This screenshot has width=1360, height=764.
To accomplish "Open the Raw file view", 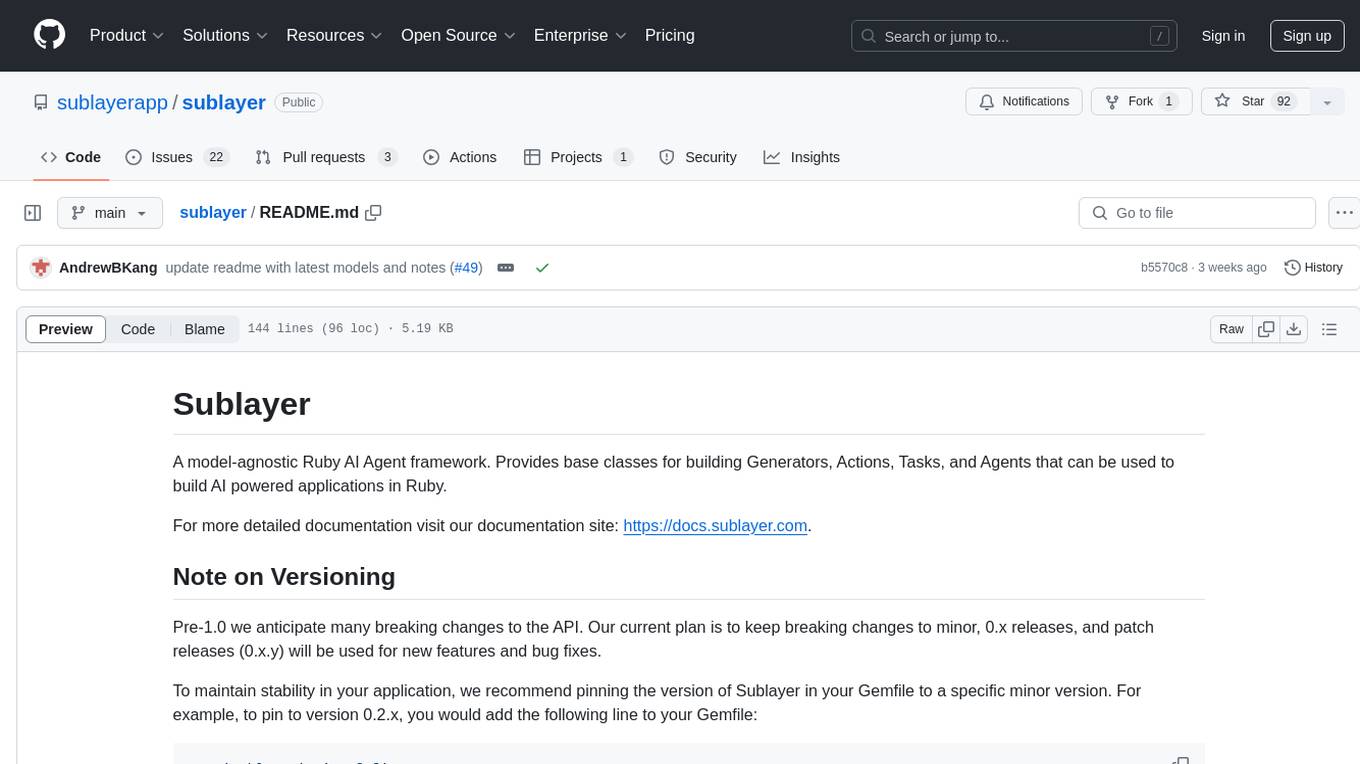I will point(1231,329).
